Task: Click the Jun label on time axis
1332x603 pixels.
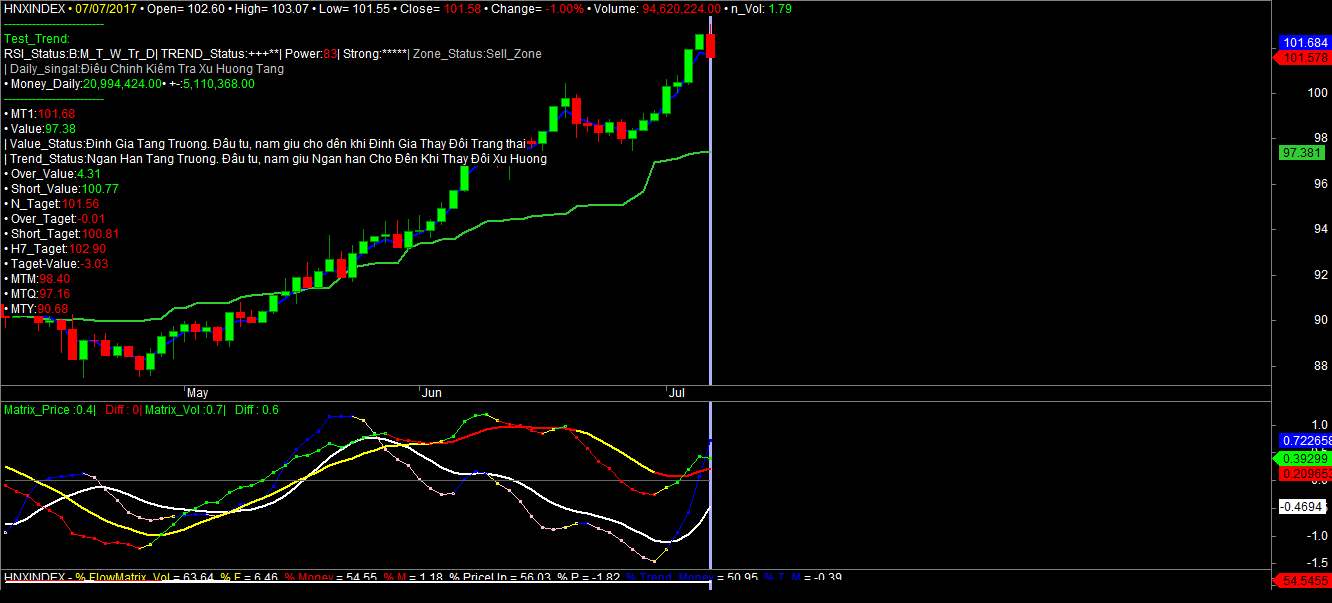Action: coord(431,394)
